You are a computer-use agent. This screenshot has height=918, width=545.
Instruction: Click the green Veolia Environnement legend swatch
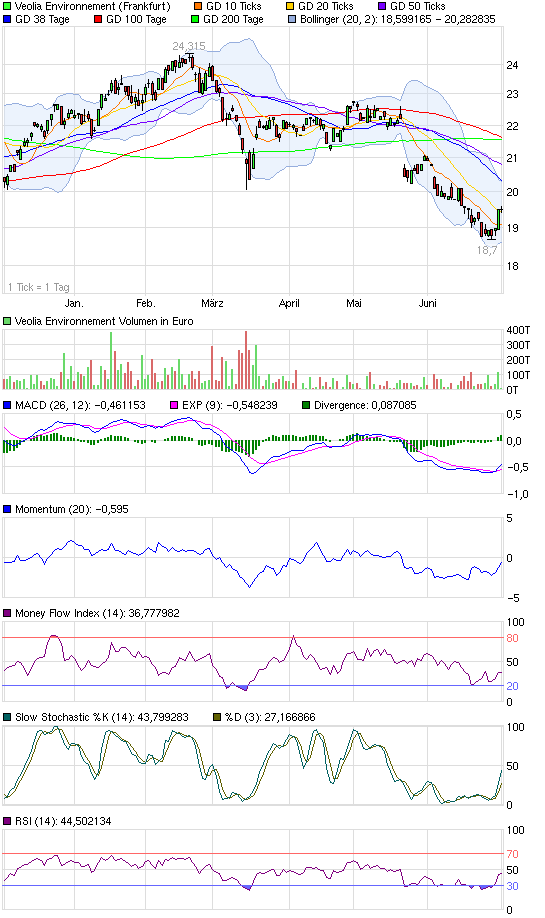(x=7, y=6)
